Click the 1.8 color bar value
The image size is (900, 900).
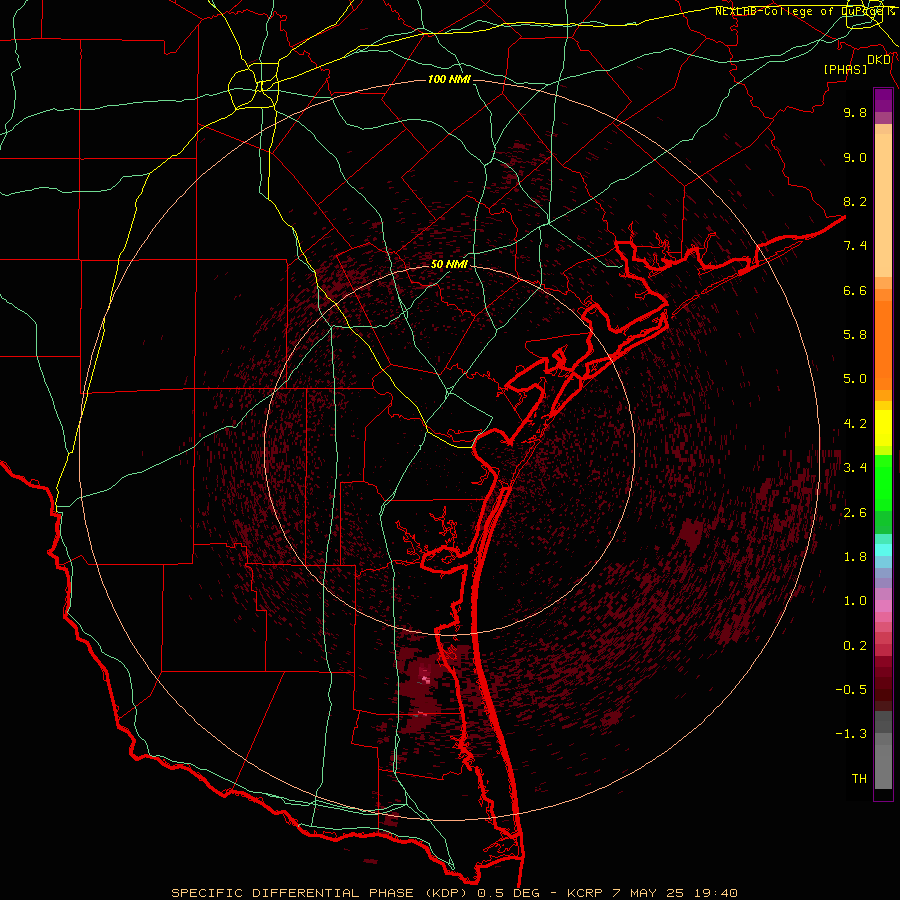(855, 557)
